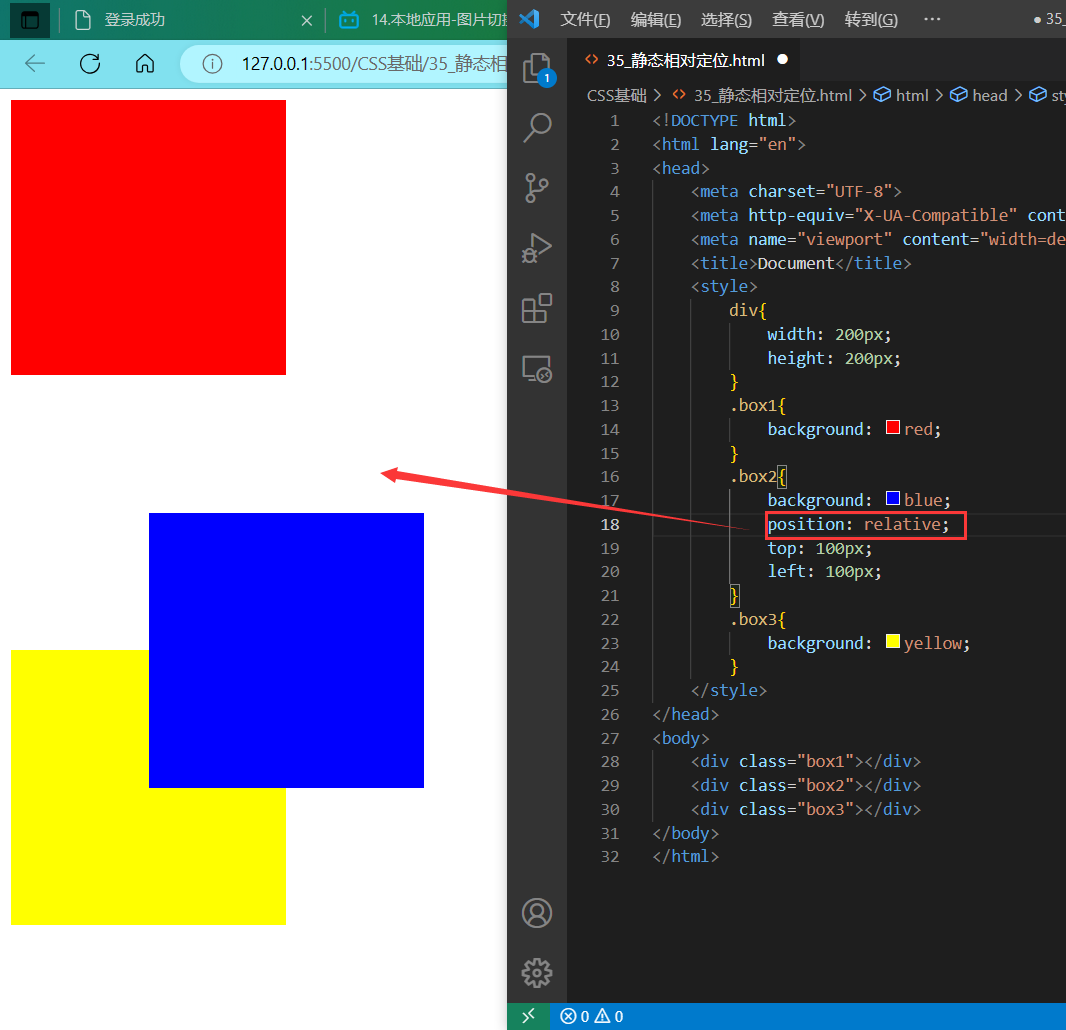Click the browser address bar URL
The height and width of the screenshot is (1030, 1066).
click(374, 64)
